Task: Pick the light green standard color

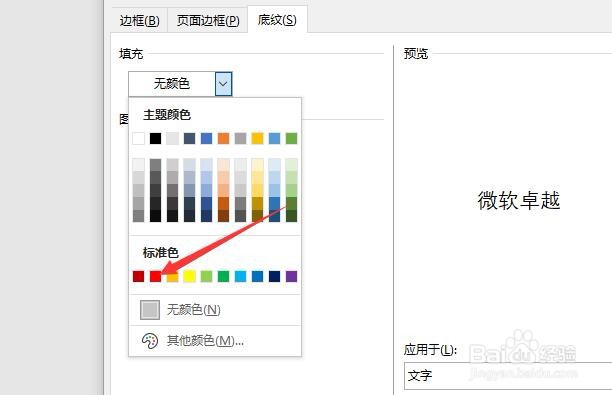Action: point(206,276)
